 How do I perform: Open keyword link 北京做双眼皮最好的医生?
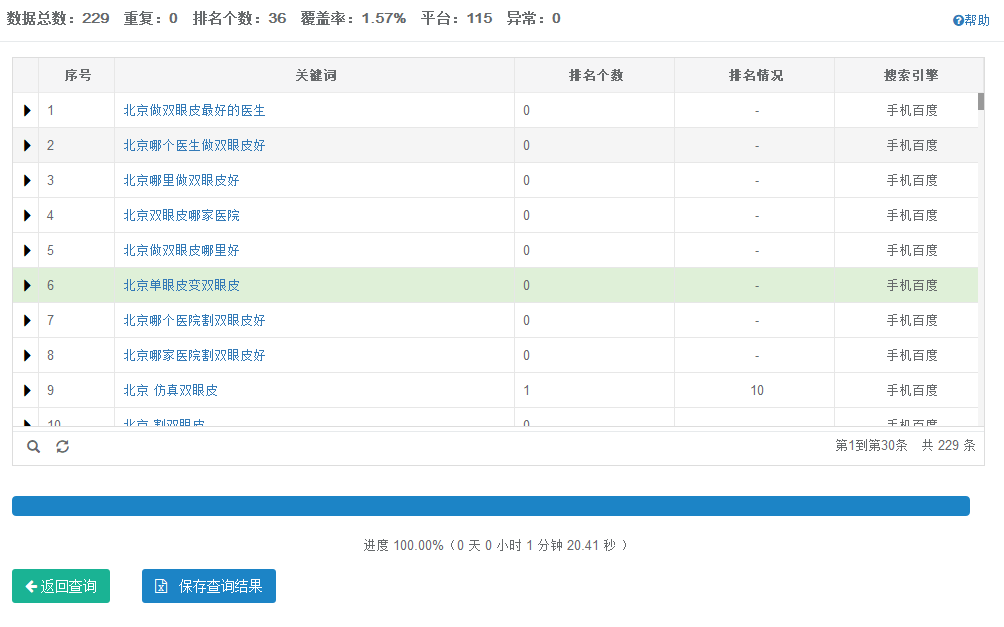[x=194, y=110]
